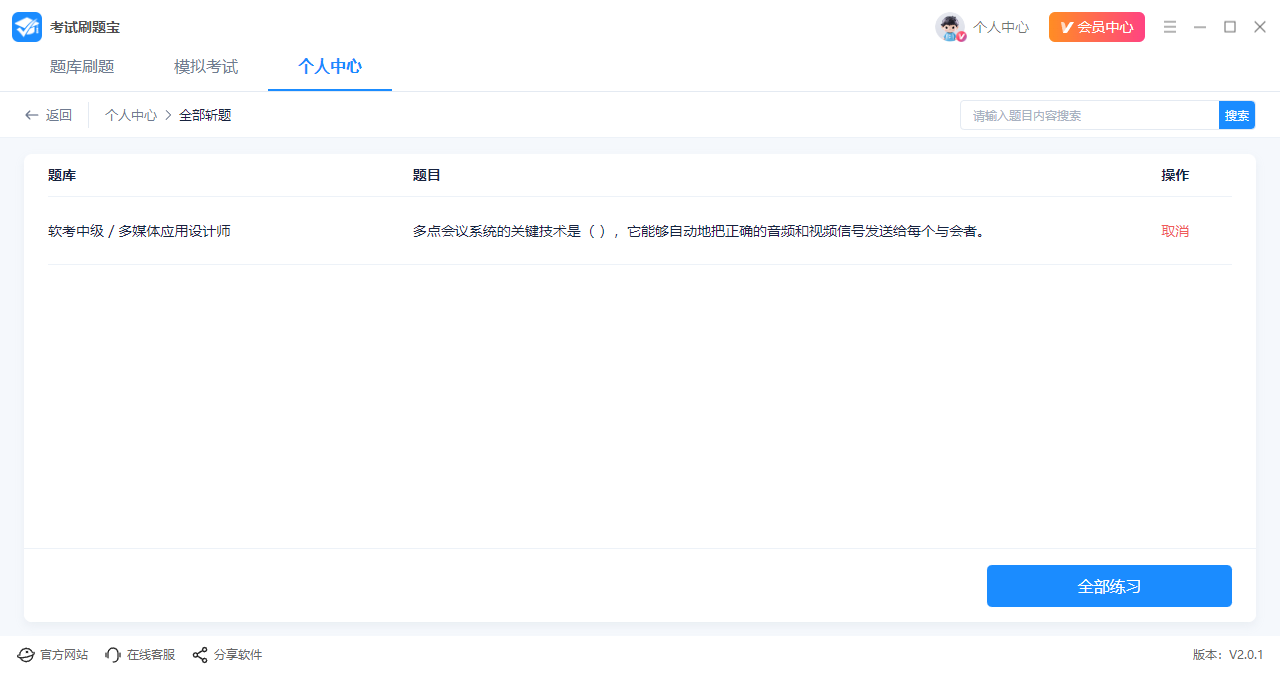
Task: Click the 题目 column header
Action: [427, 175]
